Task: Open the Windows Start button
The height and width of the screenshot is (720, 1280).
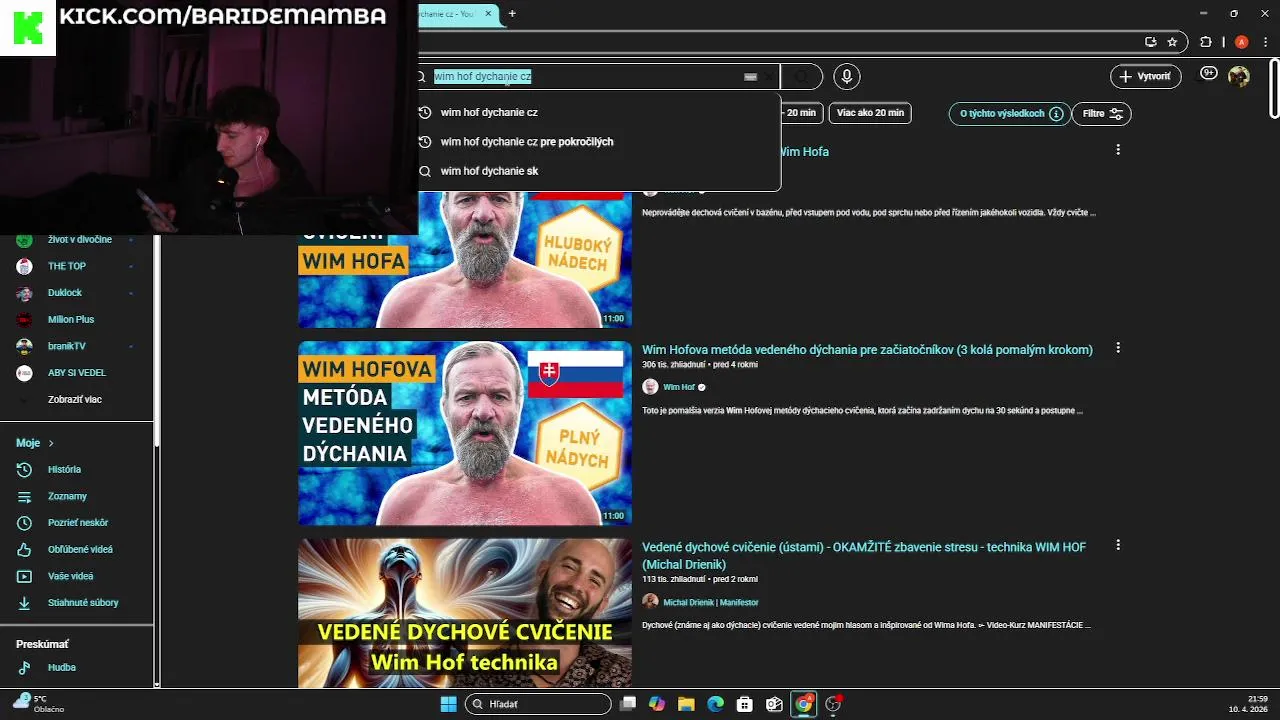Action: (448, 704)
